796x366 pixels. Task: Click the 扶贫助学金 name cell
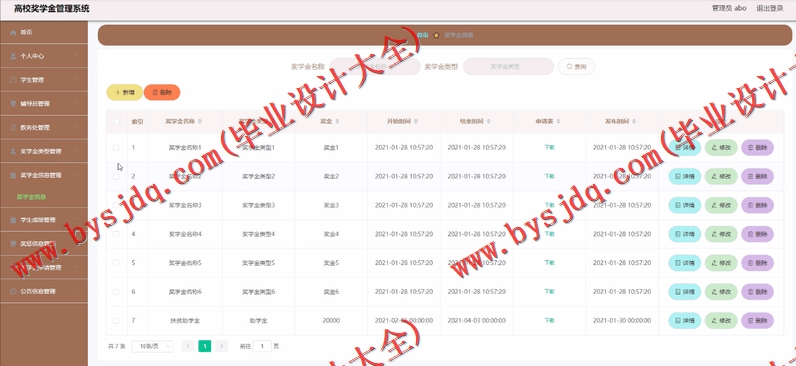pyautogui.click(x=185, y=321)
